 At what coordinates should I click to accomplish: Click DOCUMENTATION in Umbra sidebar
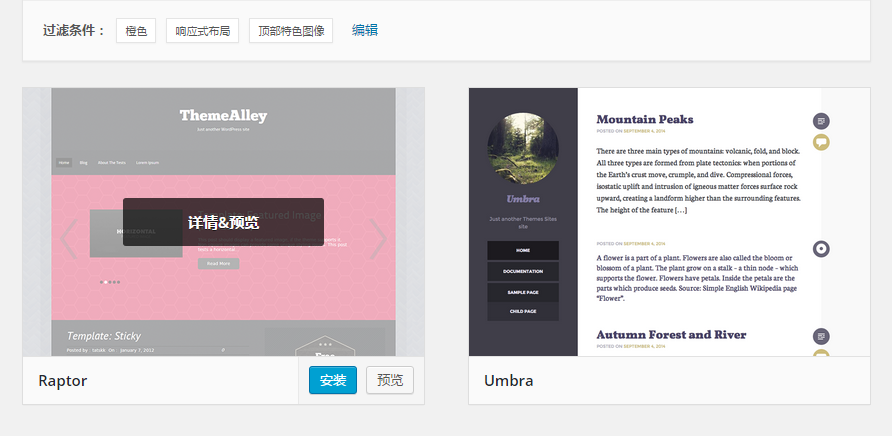[x=523, y=272]
